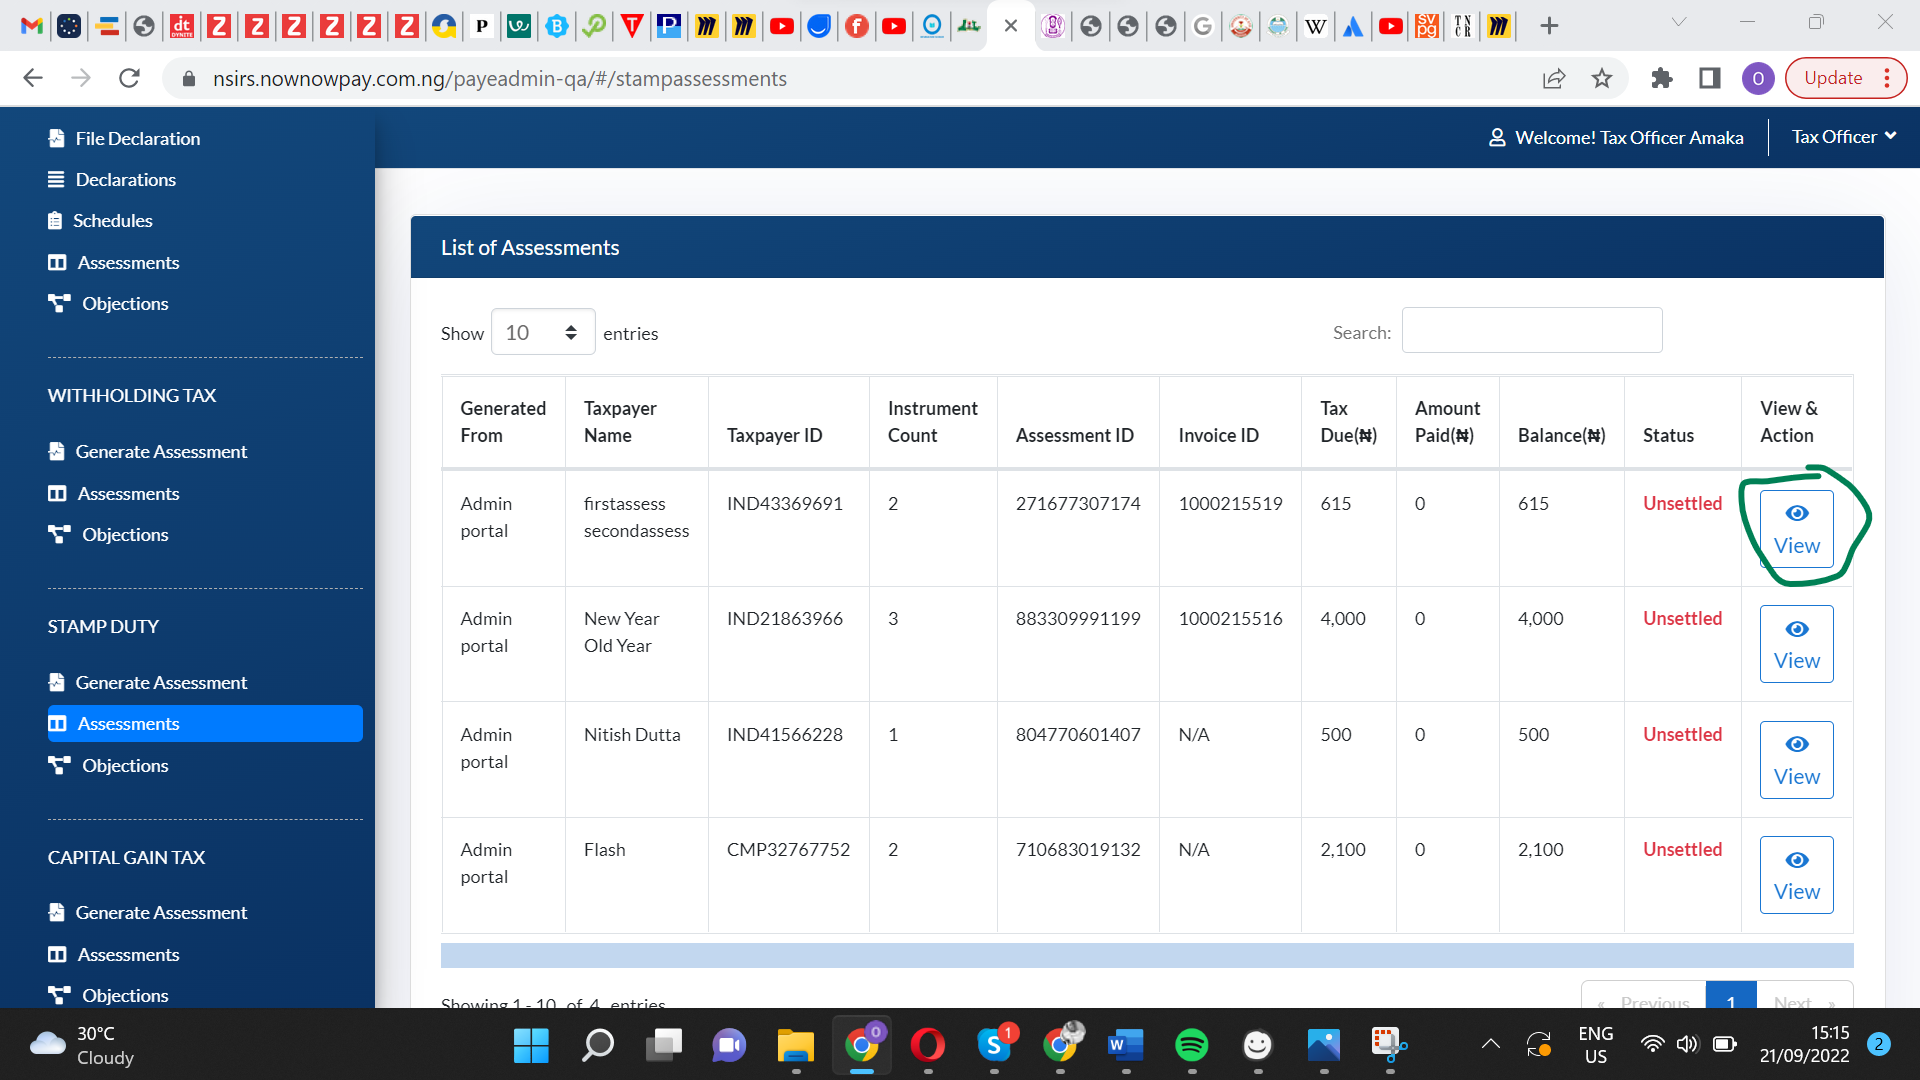
Task: Open Spotify from taskbar
Action: click(x=1191, y=1045)
